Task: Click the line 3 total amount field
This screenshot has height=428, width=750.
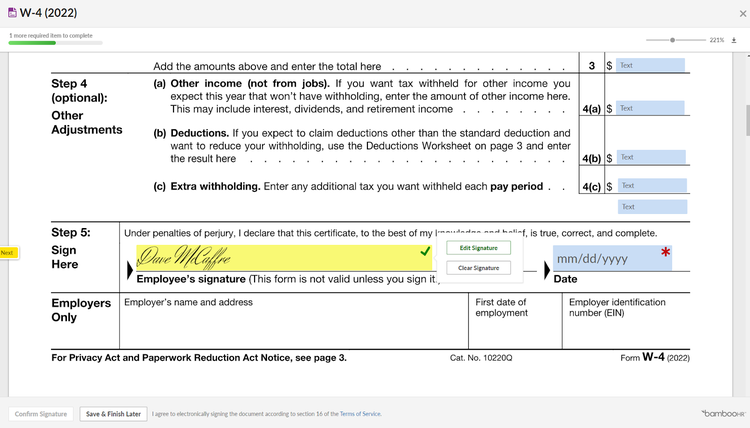Action: pos(650,65)
